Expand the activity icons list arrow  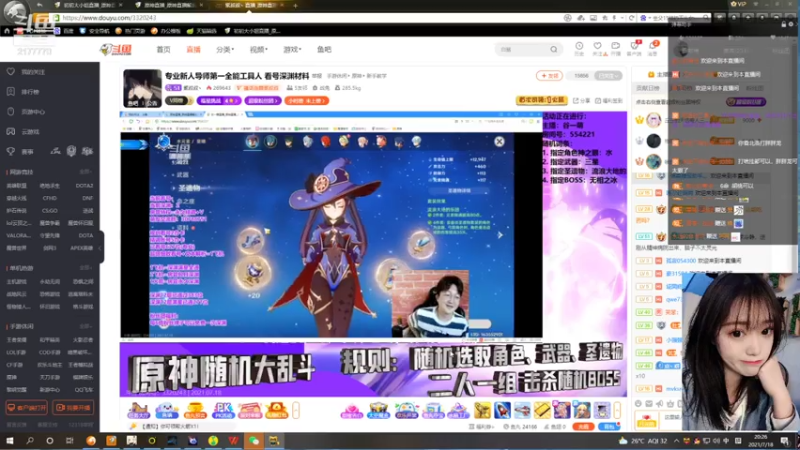point(295,410)
